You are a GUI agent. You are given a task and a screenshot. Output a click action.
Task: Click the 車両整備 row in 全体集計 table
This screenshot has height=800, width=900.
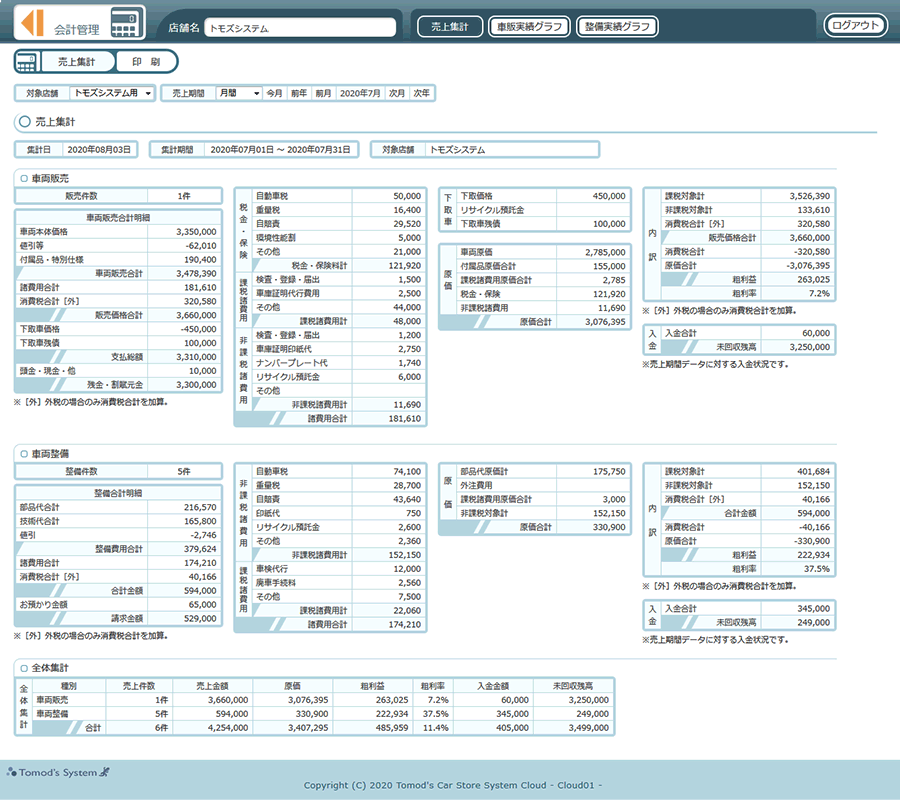pos(323,714)
